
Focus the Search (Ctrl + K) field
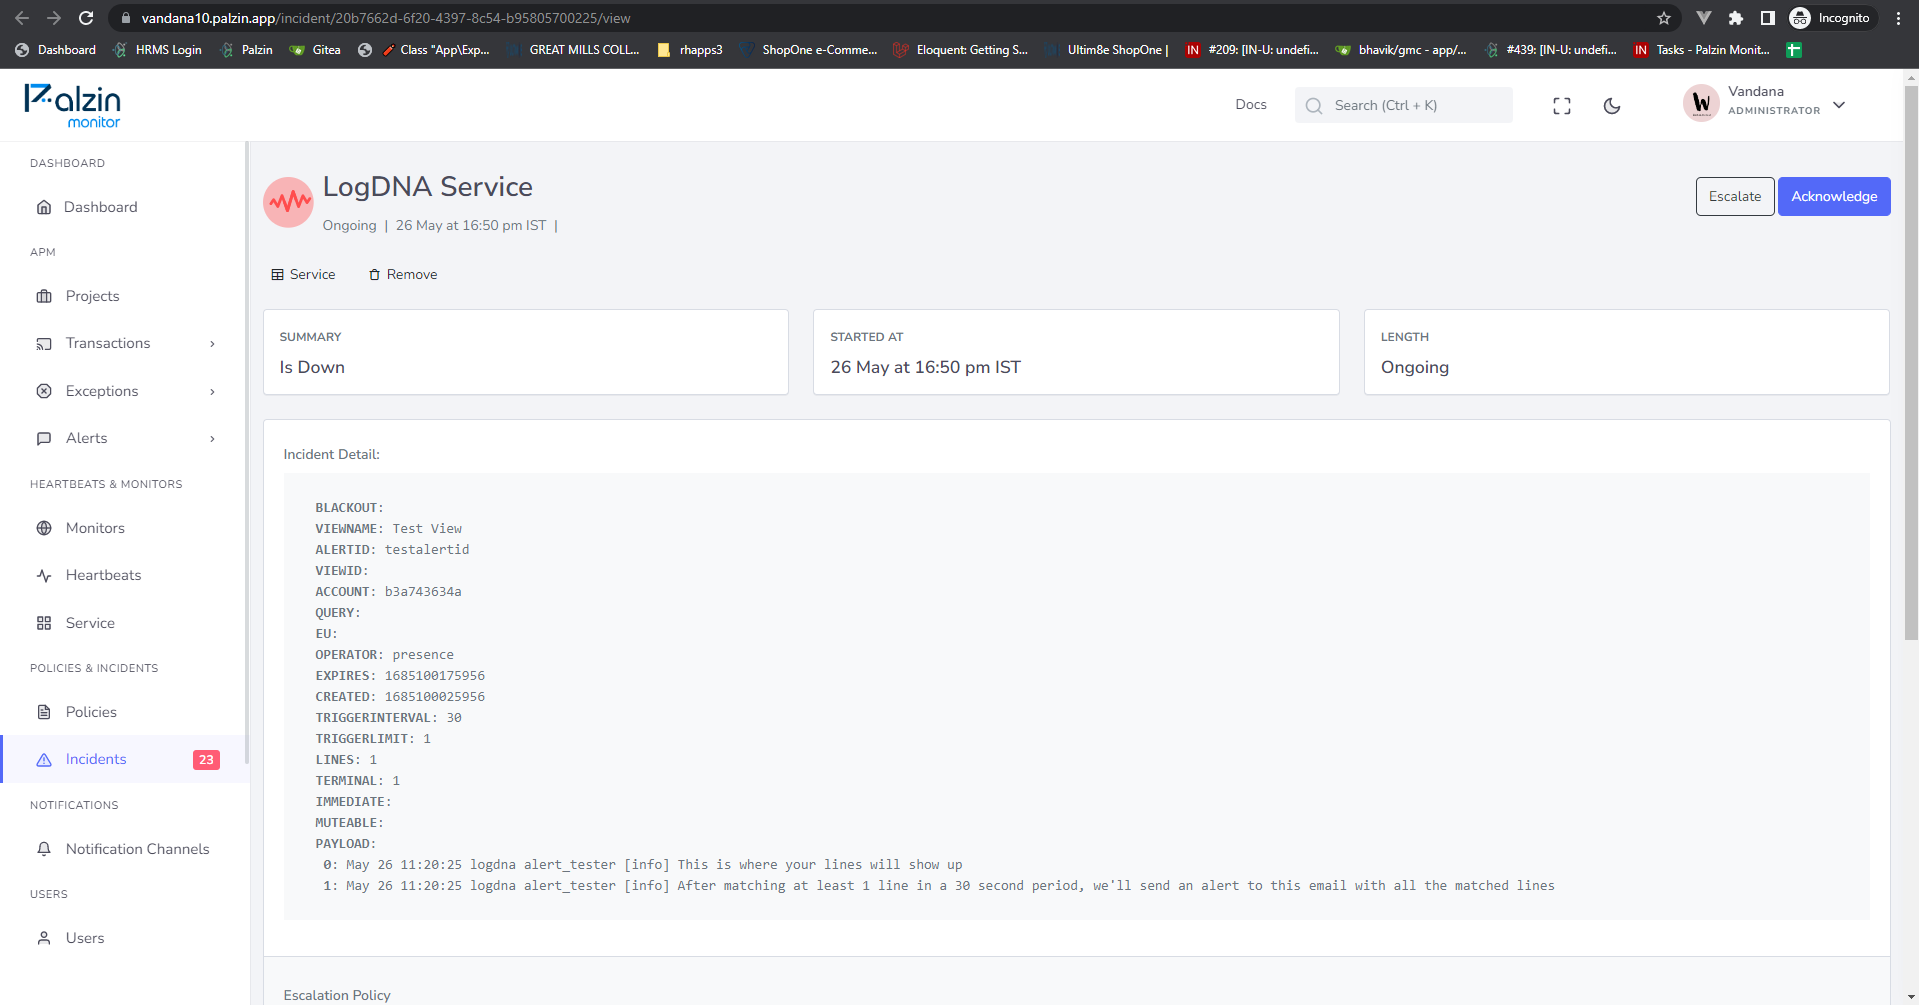(x=1403, y=105)
